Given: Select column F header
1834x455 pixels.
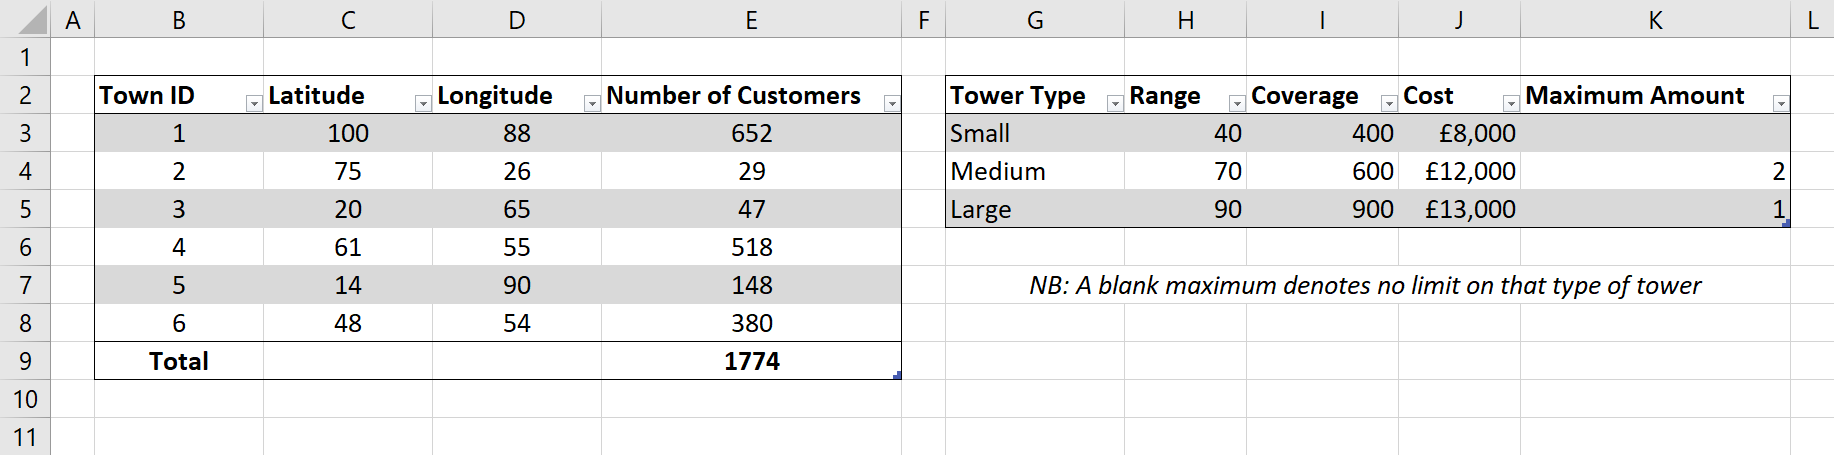Looking at the screenshot, I should (923, 19).
